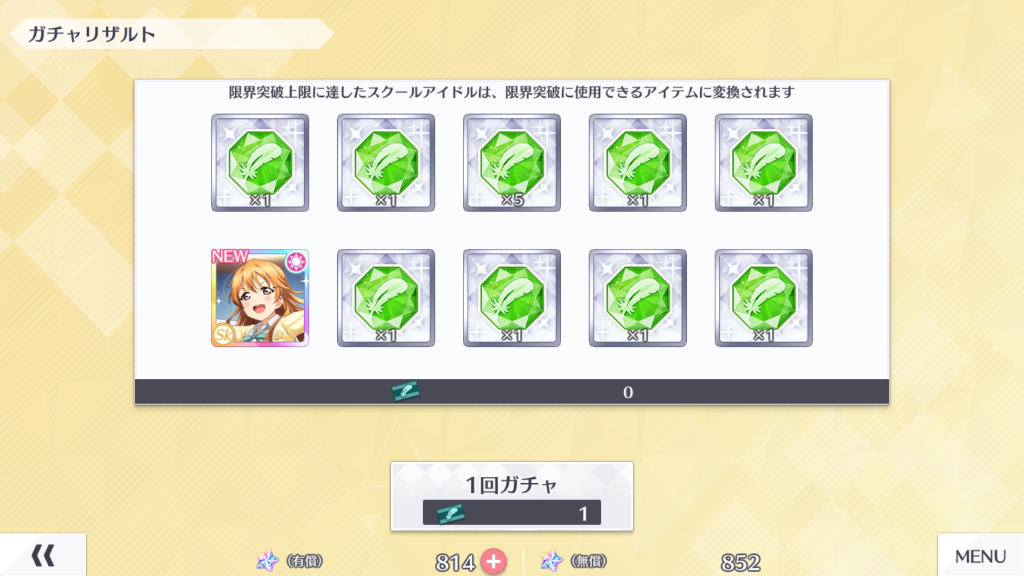Pull the 1回ガチャ single gacha button
The width and height of the screenshot is (1024, 576).
[x=512, y=496]
